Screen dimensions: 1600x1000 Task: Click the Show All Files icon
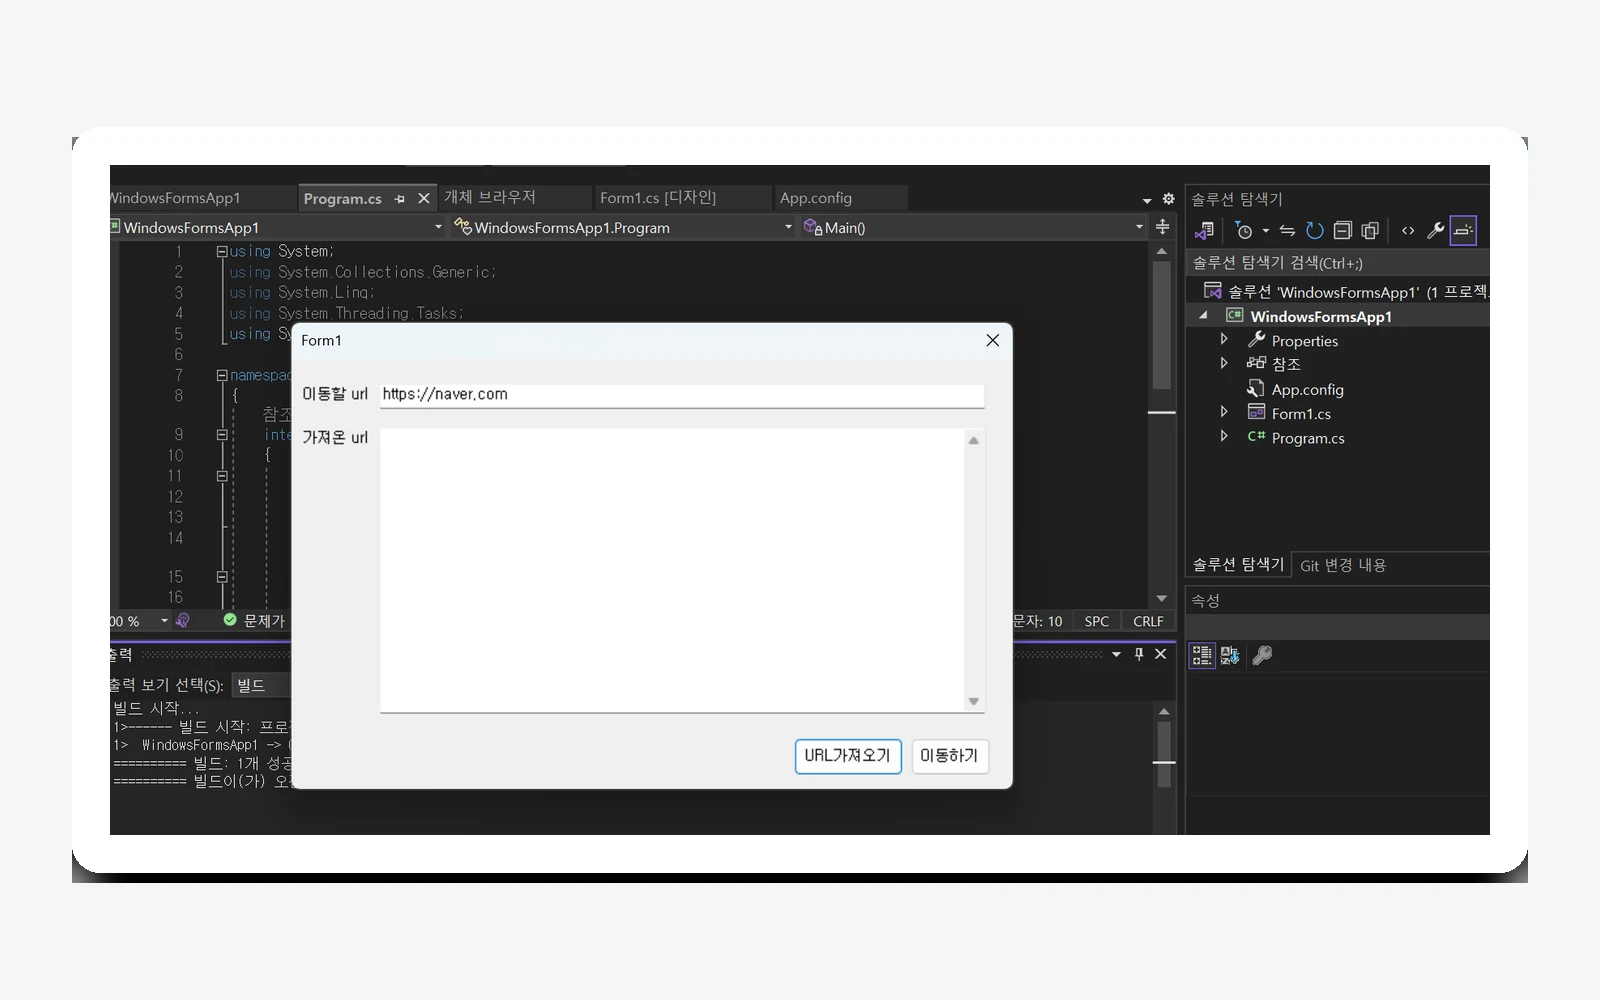1370,231
